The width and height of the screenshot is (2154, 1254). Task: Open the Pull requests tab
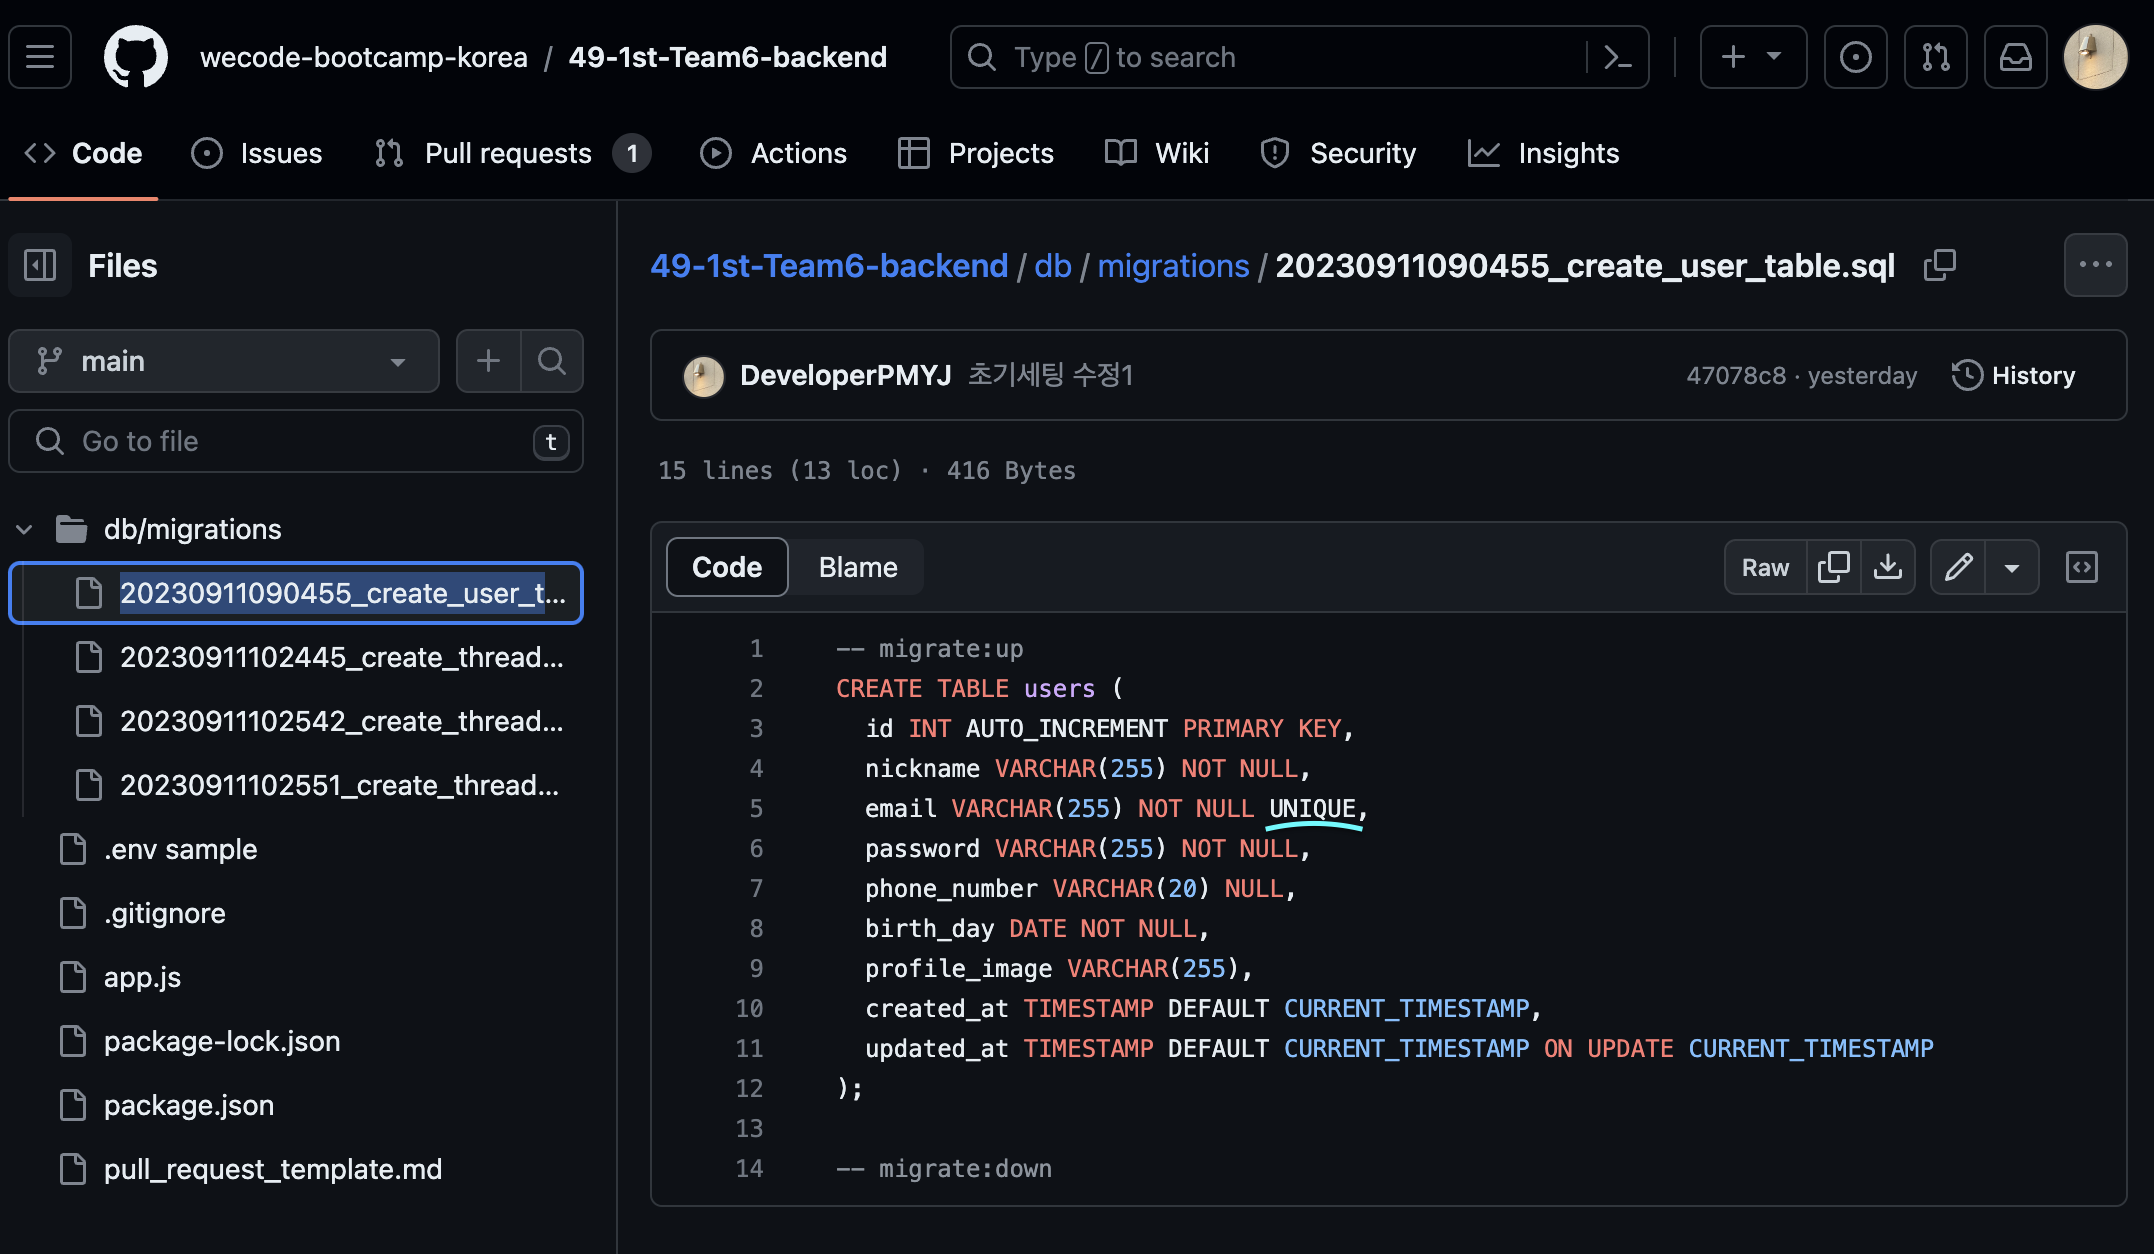(510, 153)
